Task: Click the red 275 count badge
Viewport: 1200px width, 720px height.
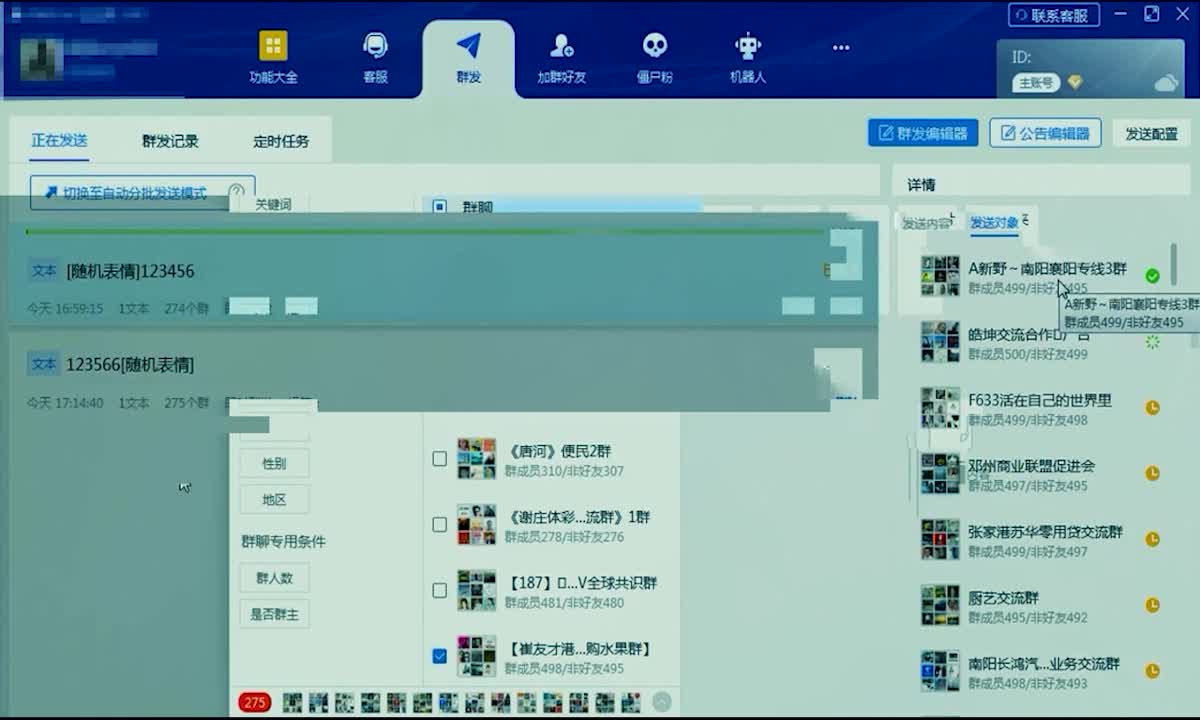Action: tap(254, 703)
